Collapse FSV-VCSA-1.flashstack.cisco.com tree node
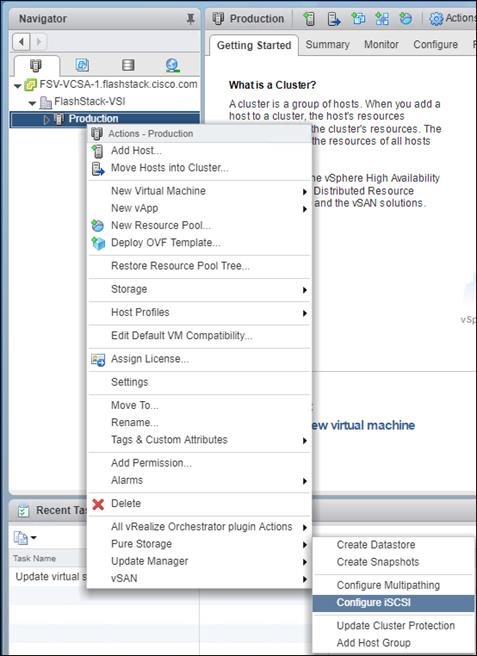This screenshot has width=477, height=656. click(17, 86)
